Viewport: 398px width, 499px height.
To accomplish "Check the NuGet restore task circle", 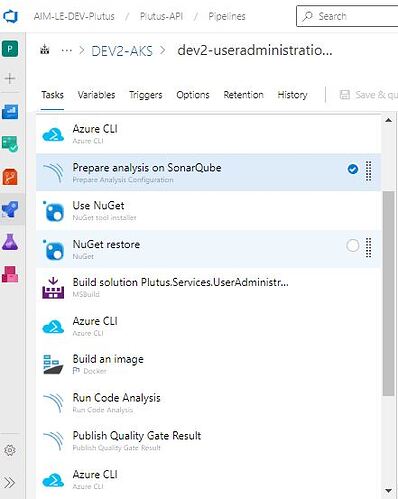I will (352, 246).
